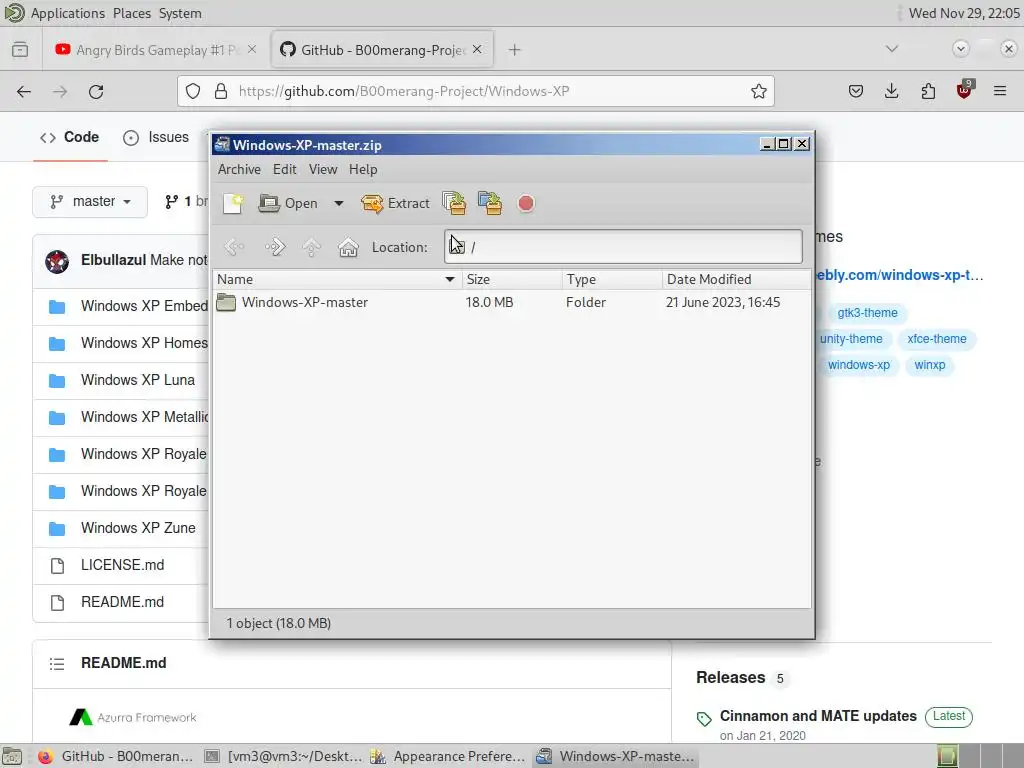Open the Firefox Downloads panel
This screenshot has width=1024, height=768.
pos(891,91)
